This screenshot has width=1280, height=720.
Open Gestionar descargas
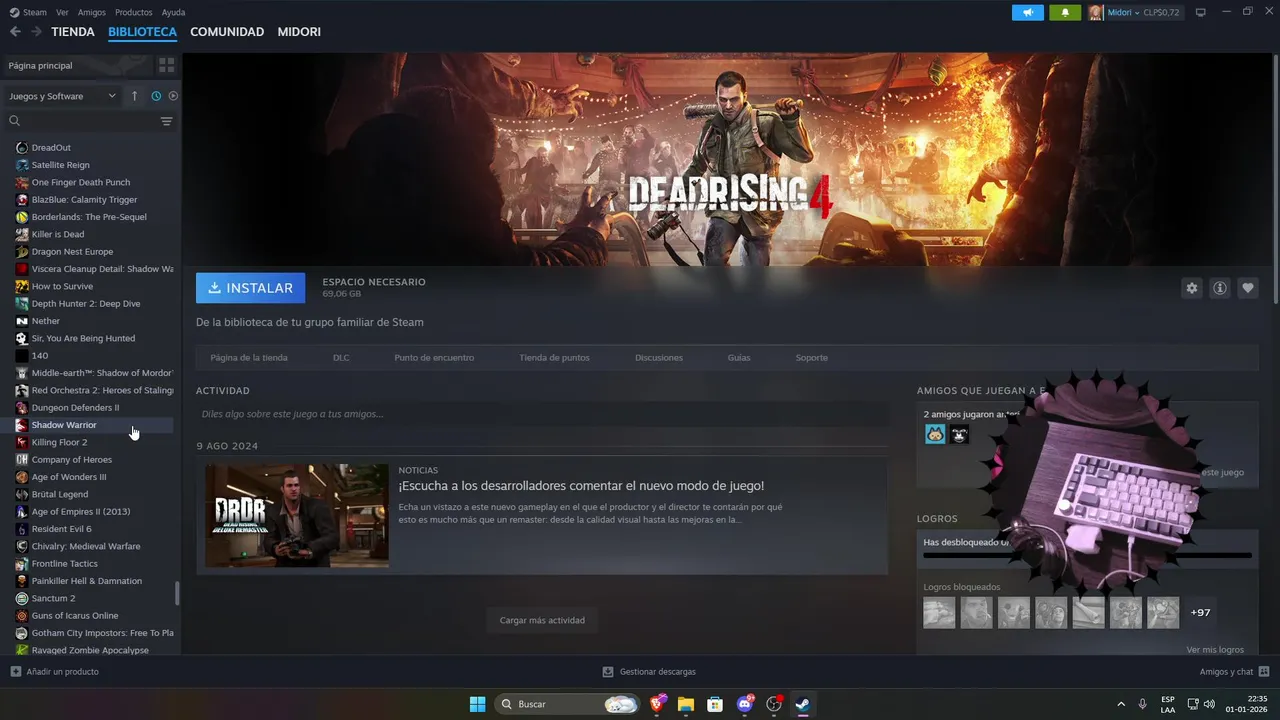click(x=649, y=672)
